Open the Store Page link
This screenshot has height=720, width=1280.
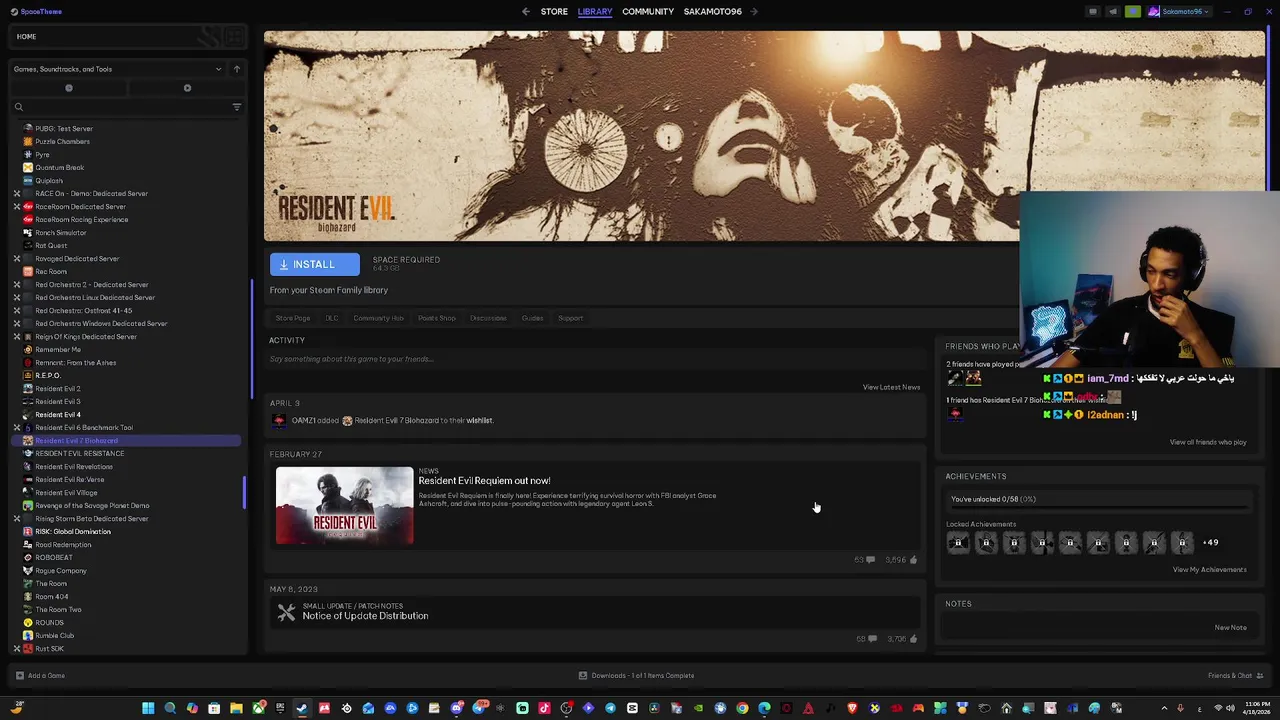[293, 318]
